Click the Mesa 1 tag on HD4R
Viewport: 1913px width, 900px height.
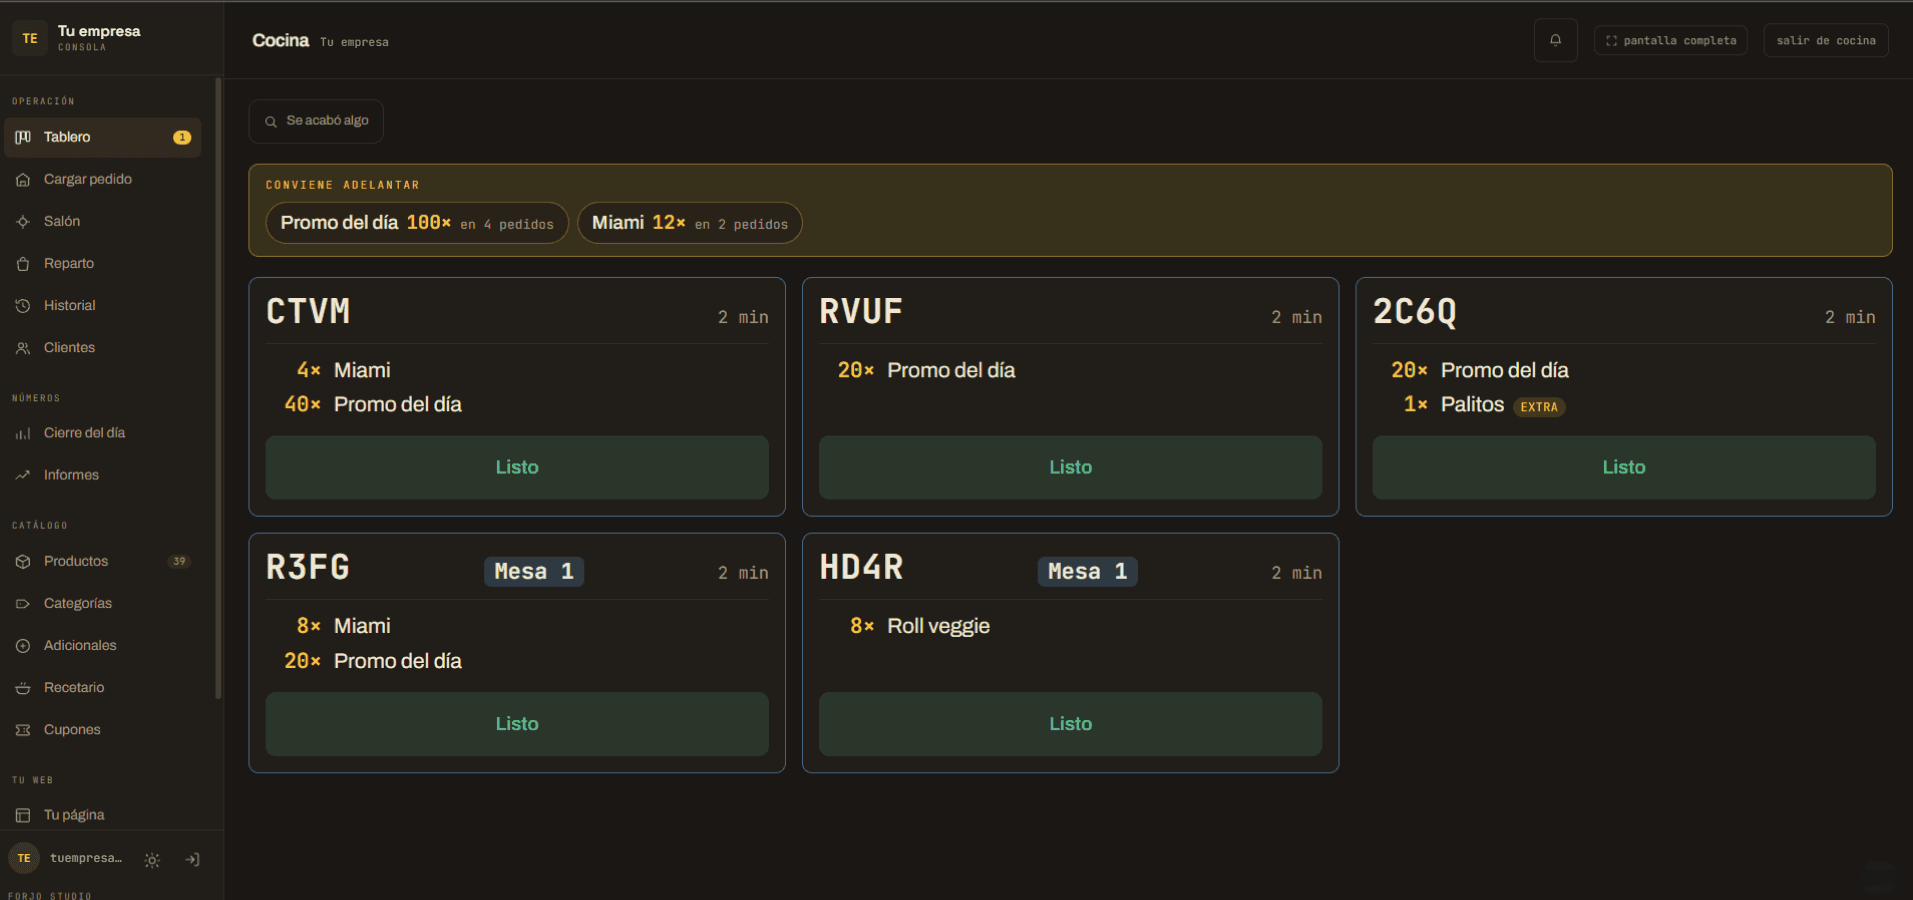1088,571
